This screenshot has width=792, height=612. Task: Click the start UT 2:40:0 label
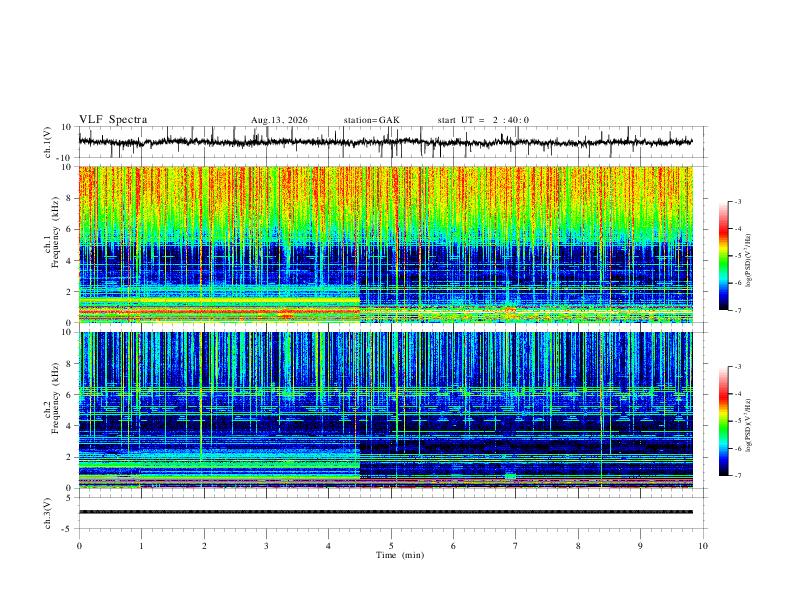[x=483, y=120]
